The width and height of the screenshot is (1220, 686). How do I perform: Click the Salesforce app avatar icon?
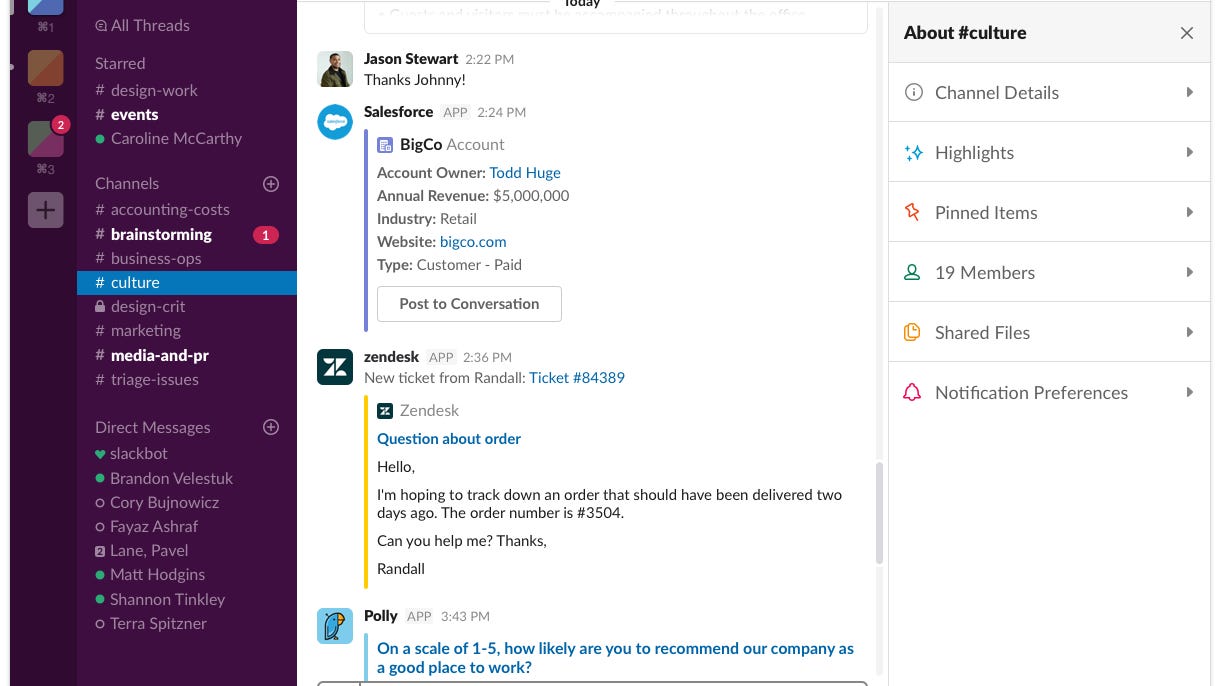335,122
